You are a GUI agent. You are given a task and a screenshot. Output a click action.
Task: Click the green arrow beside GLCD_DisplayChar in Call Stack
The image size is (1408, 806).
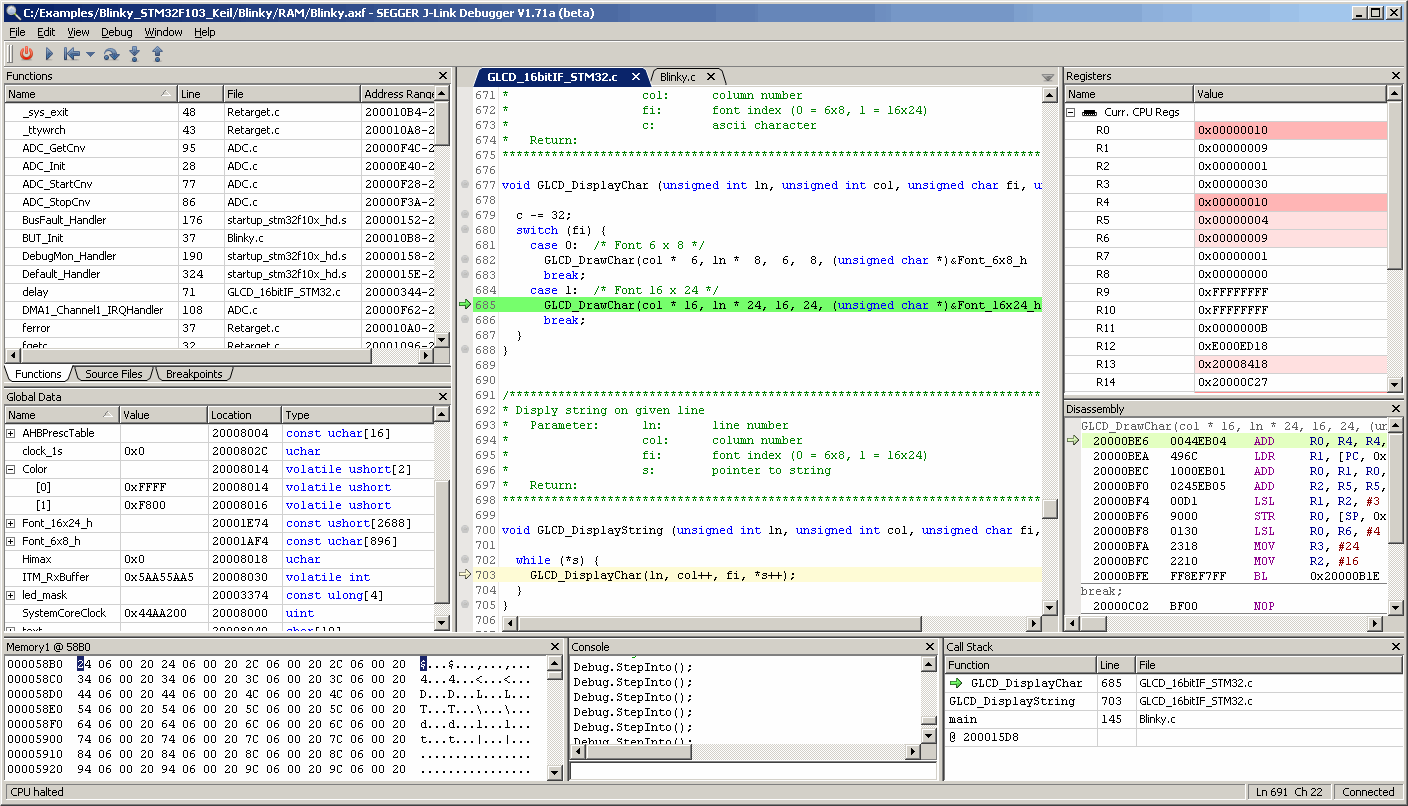point(956,683)
